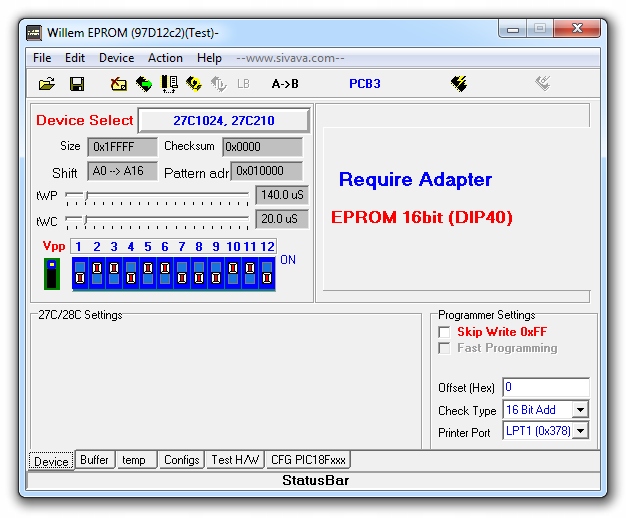Toggle DIP switch 7
Viewport: 627px width, 518px height.
(x=182, y=273)
